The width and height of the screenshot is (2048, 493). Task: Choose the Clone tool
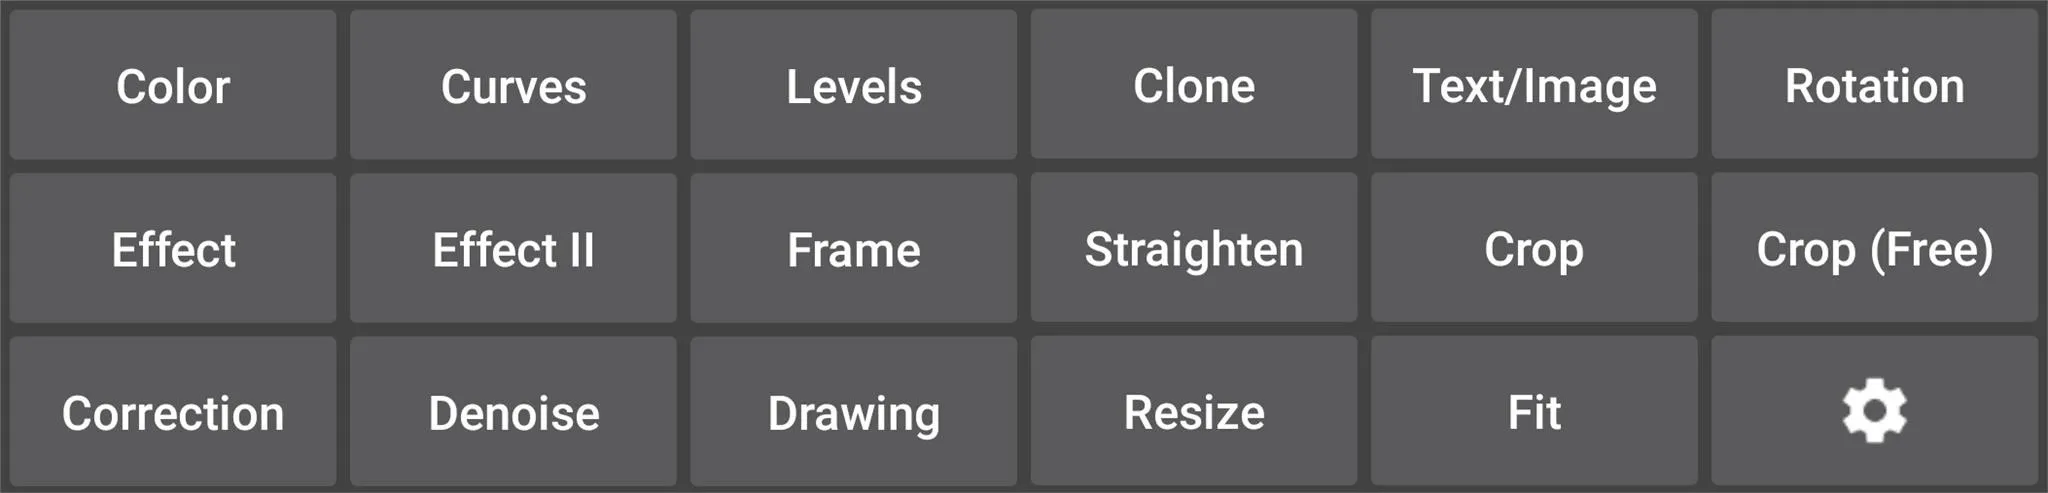(x=1194, y=85)
